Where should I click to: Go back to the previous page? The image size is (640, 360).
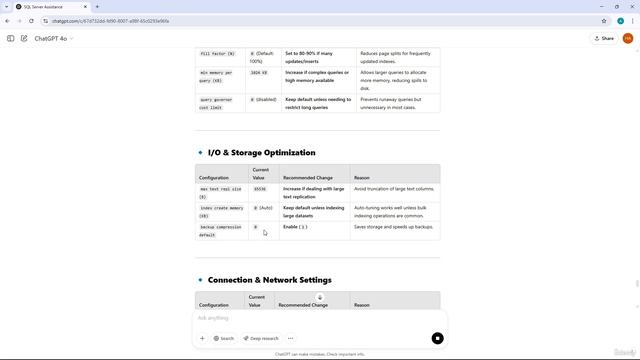pos(7,21)
